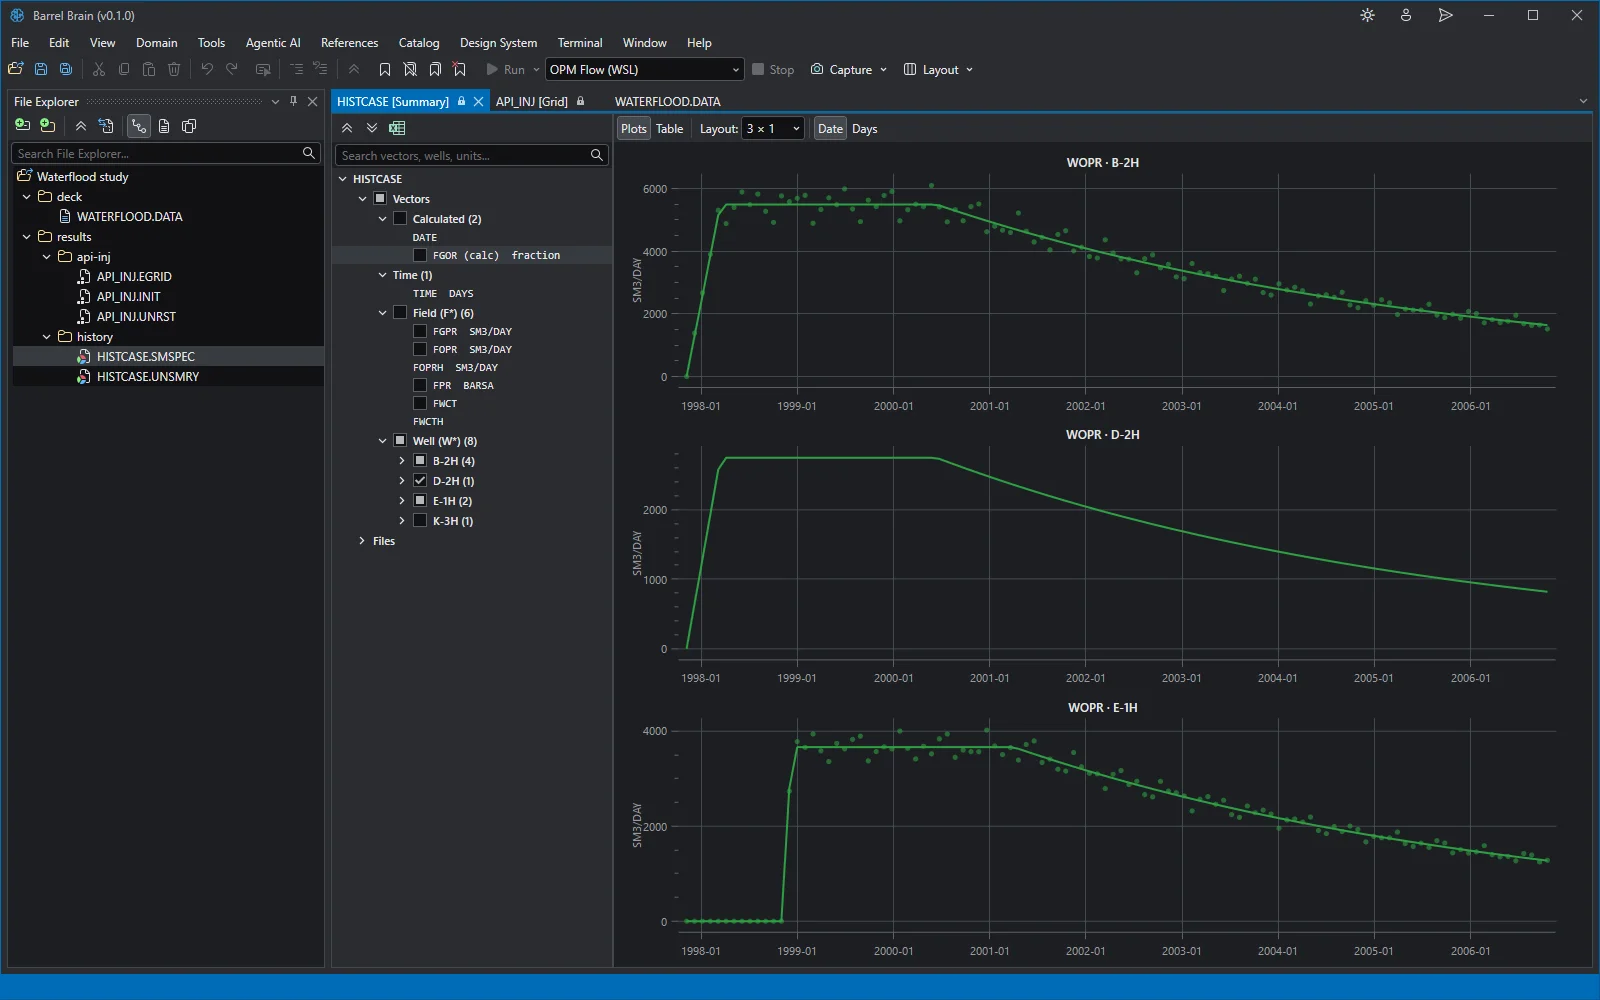Viewport: 1600px width, 1000px height.
Task: Expand the Files node in vector tree
Action: (x=362, y=541)
